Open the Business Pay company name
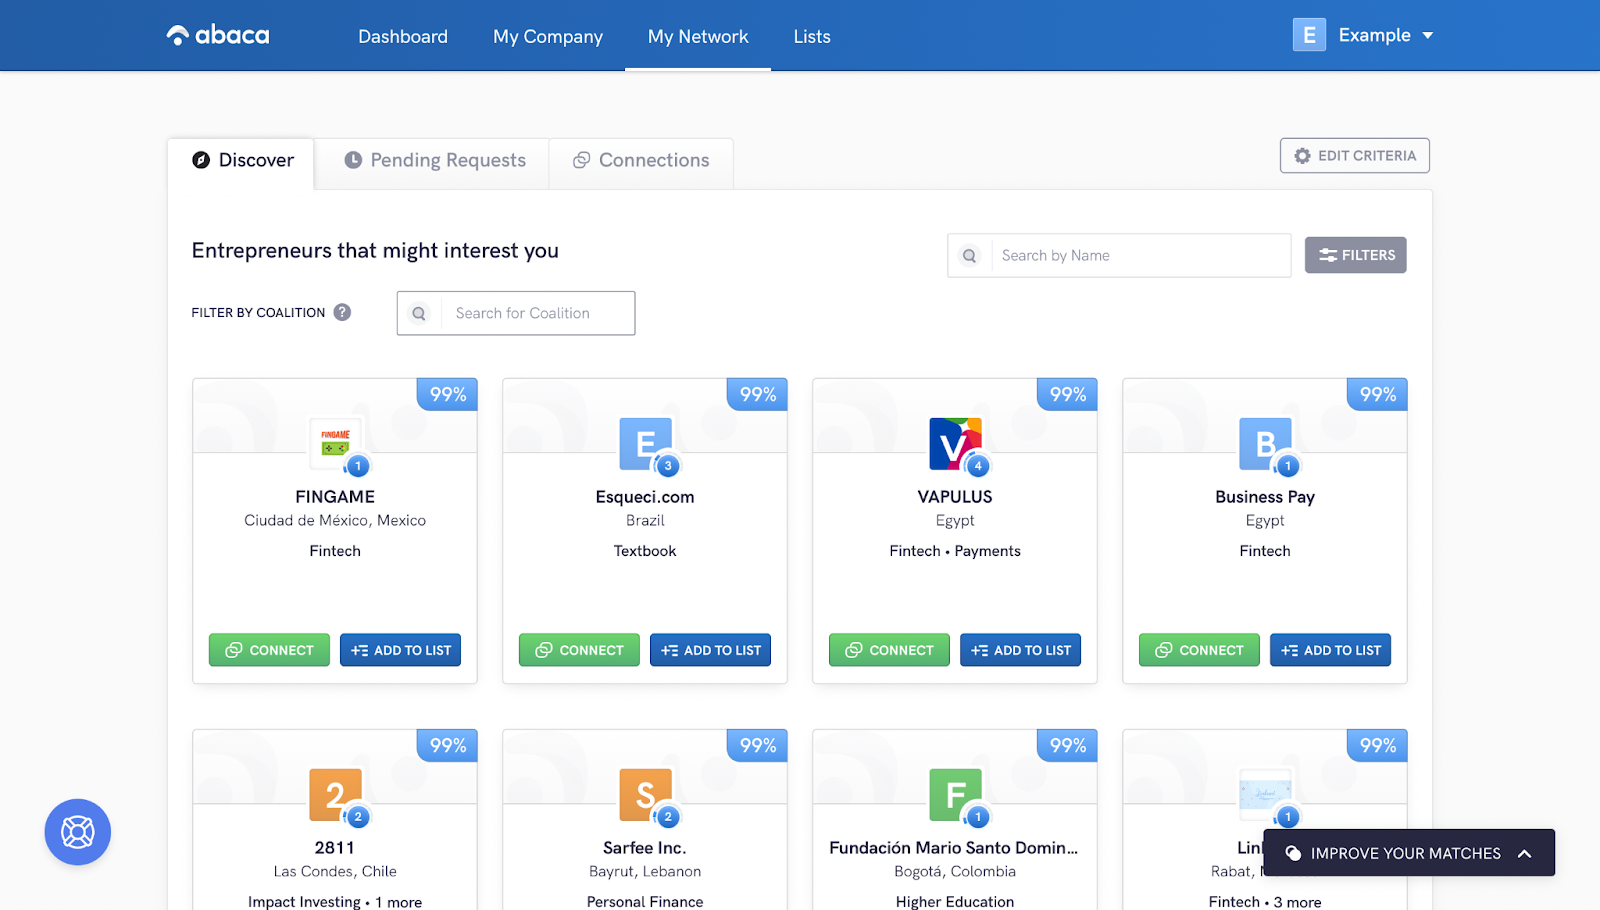The height and width of the screenshot is (910, 1600). click(1265, 497)
